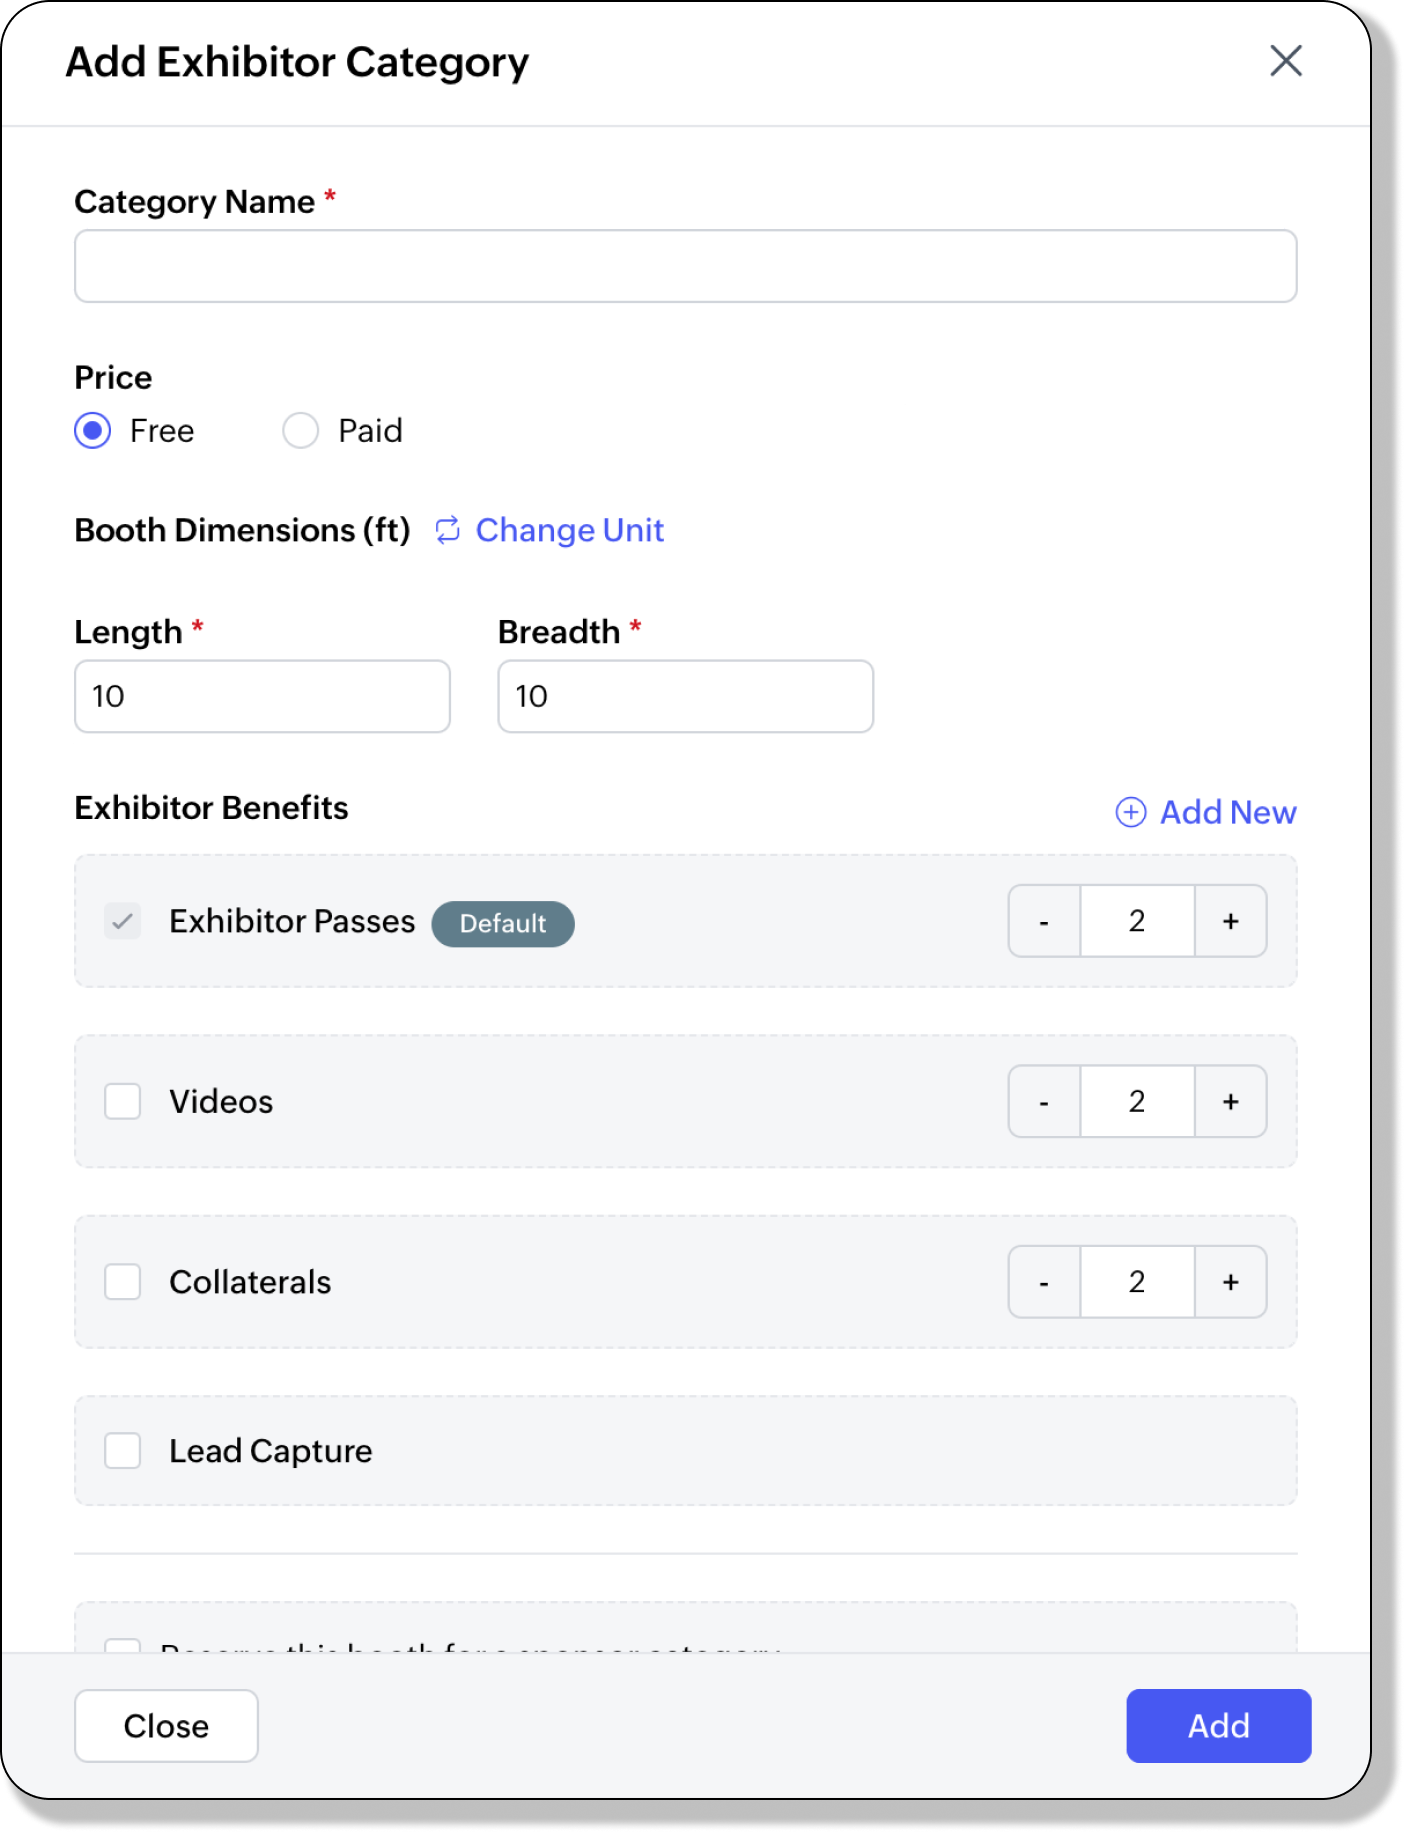Screen dimensions: 1404x1832
Task: Click the Length input field
Action: tap(262, 696)
